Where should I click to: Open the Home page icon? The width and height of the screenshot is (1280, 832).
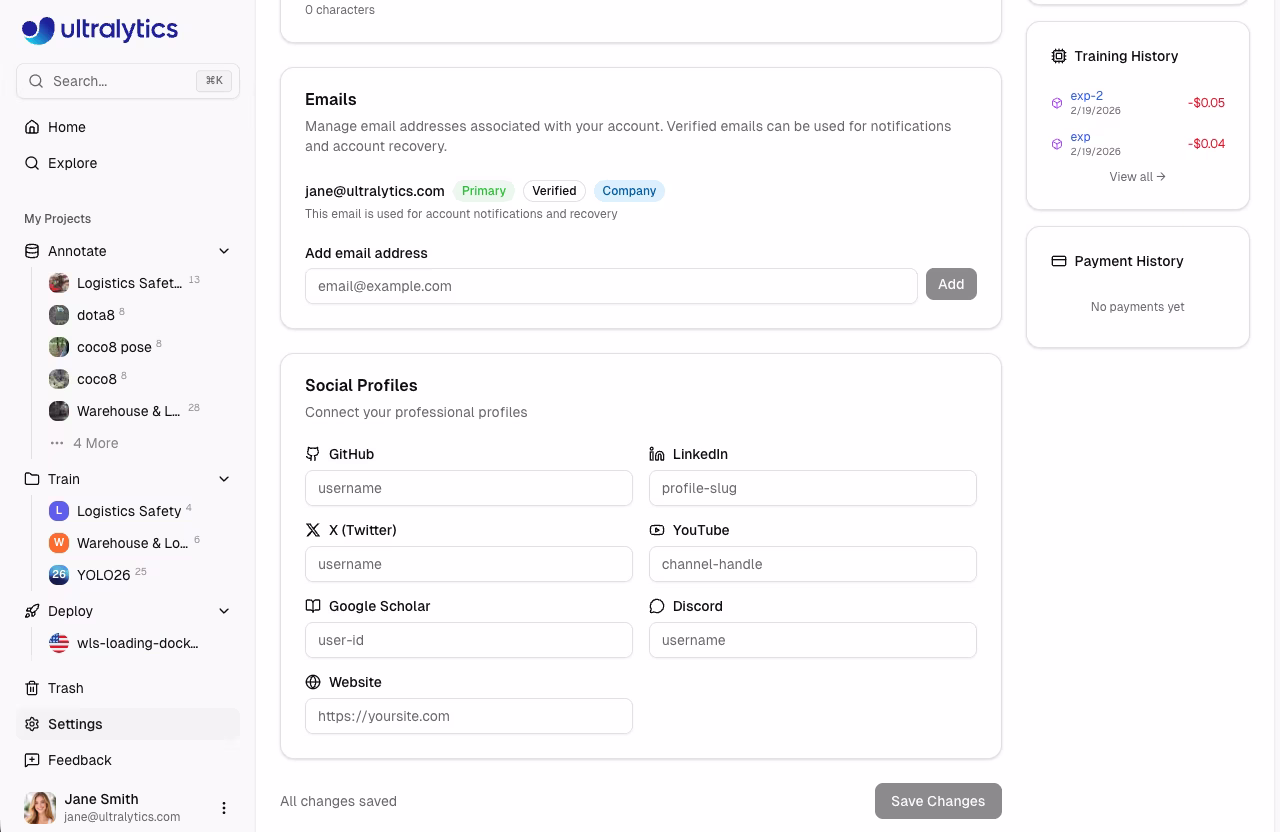point(32,127)
